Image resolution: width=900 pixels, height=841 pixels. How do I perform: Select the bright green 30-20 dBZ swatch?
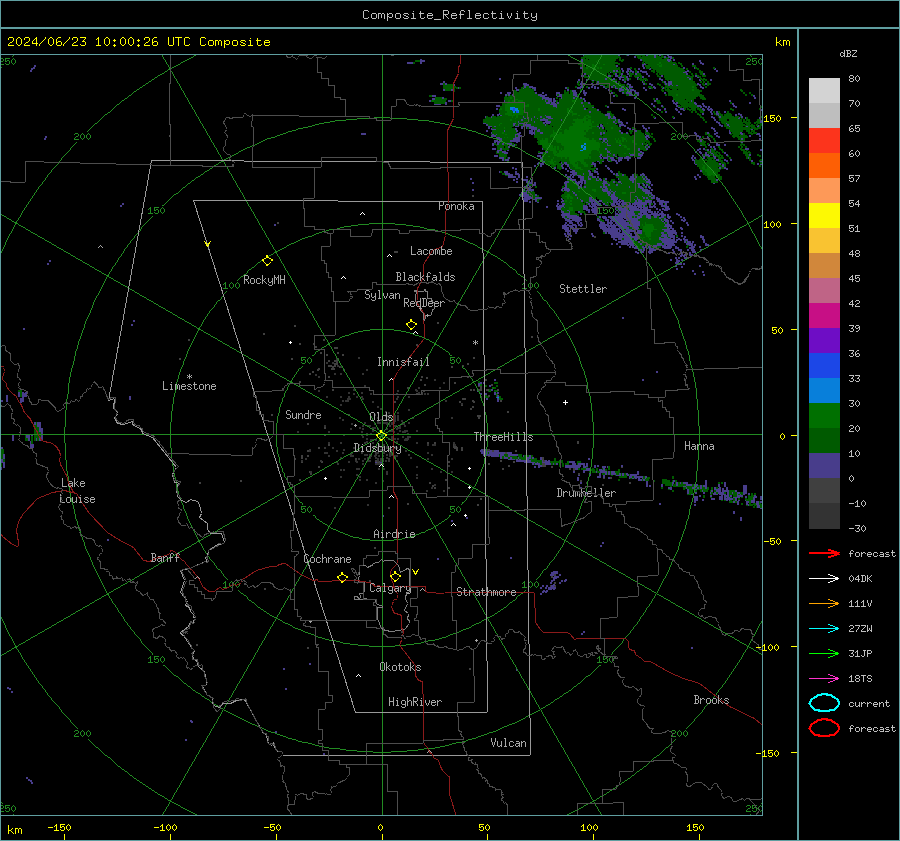click(824, 416)
